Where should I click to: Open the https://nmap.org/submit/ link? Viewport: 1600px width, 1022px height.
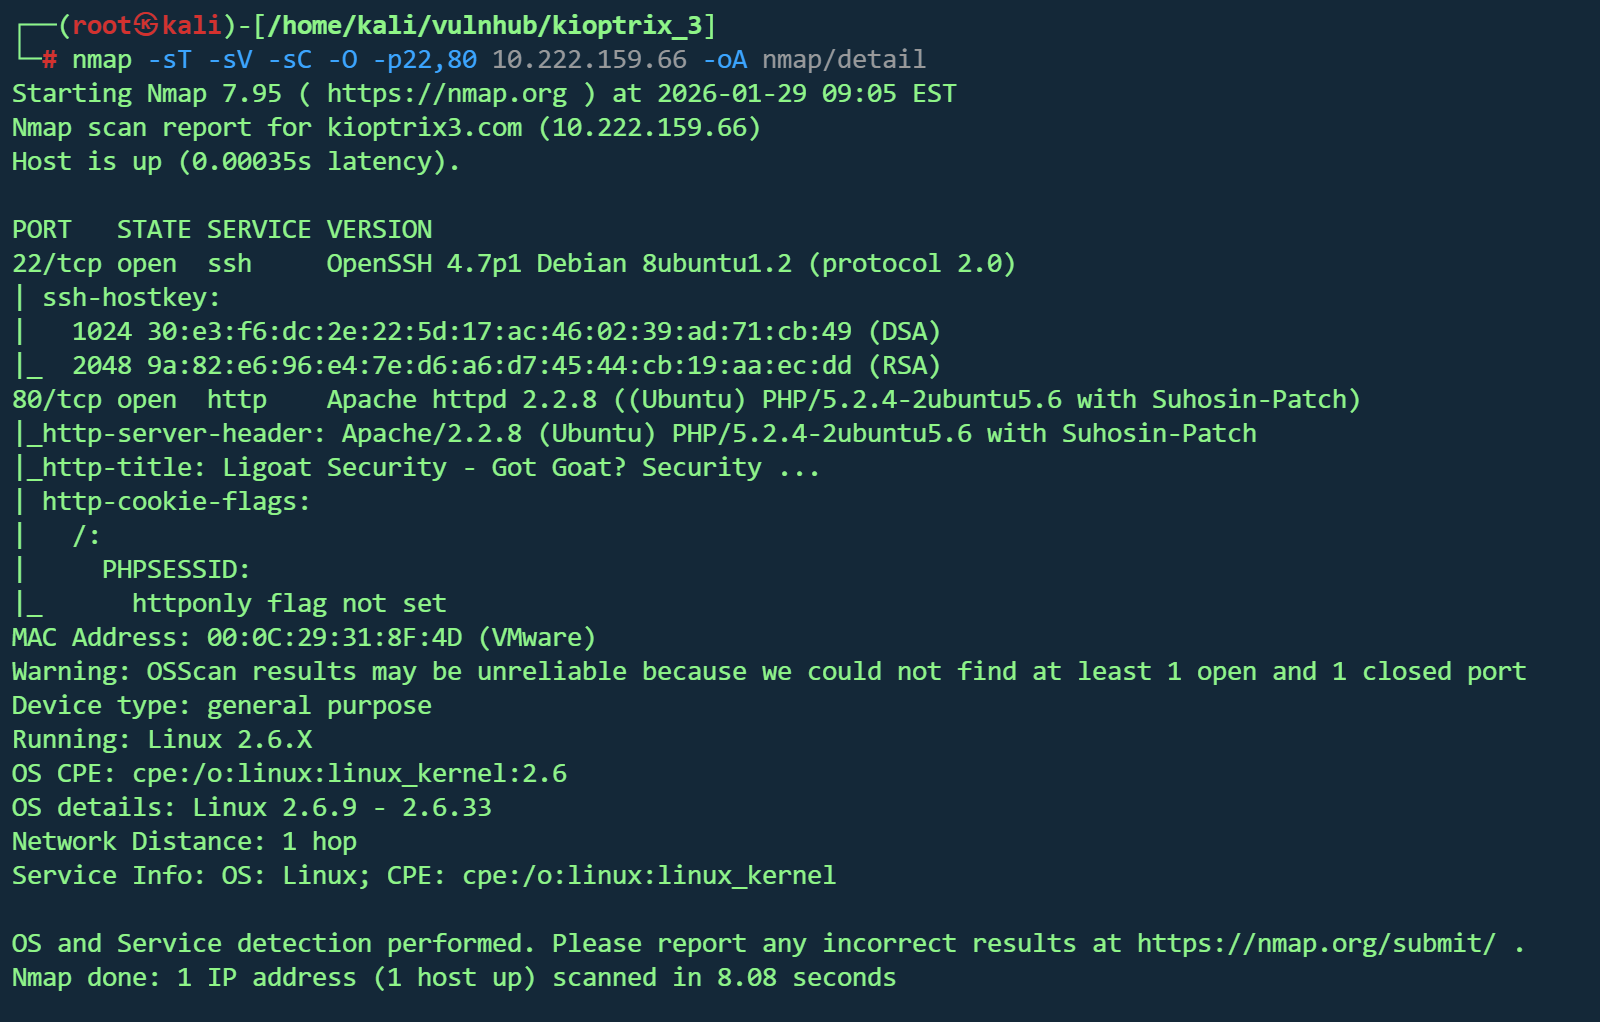(1316, 943)
